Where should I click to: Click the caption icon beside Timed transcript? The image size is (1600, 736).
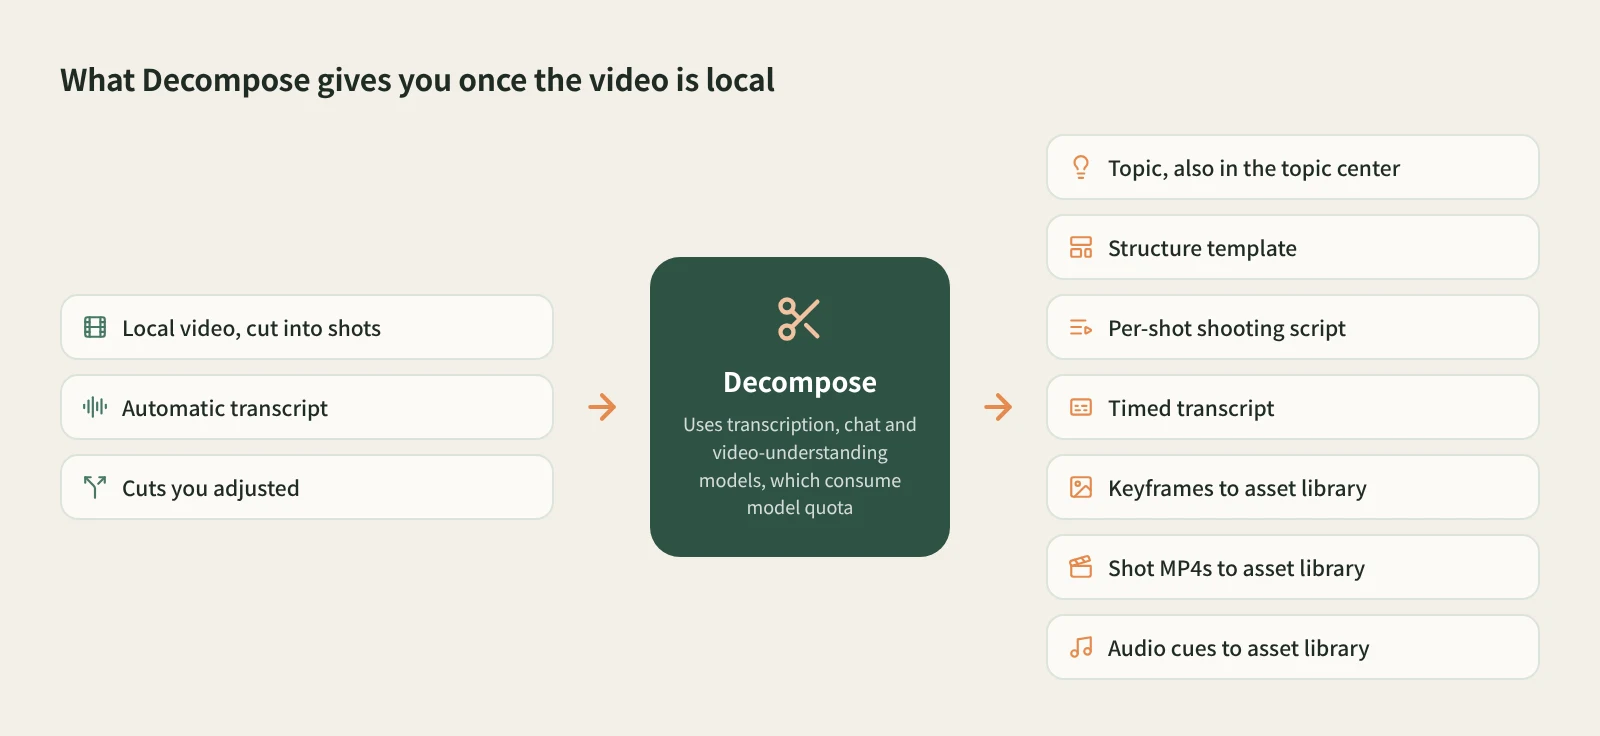click(x=1081, y=407)
